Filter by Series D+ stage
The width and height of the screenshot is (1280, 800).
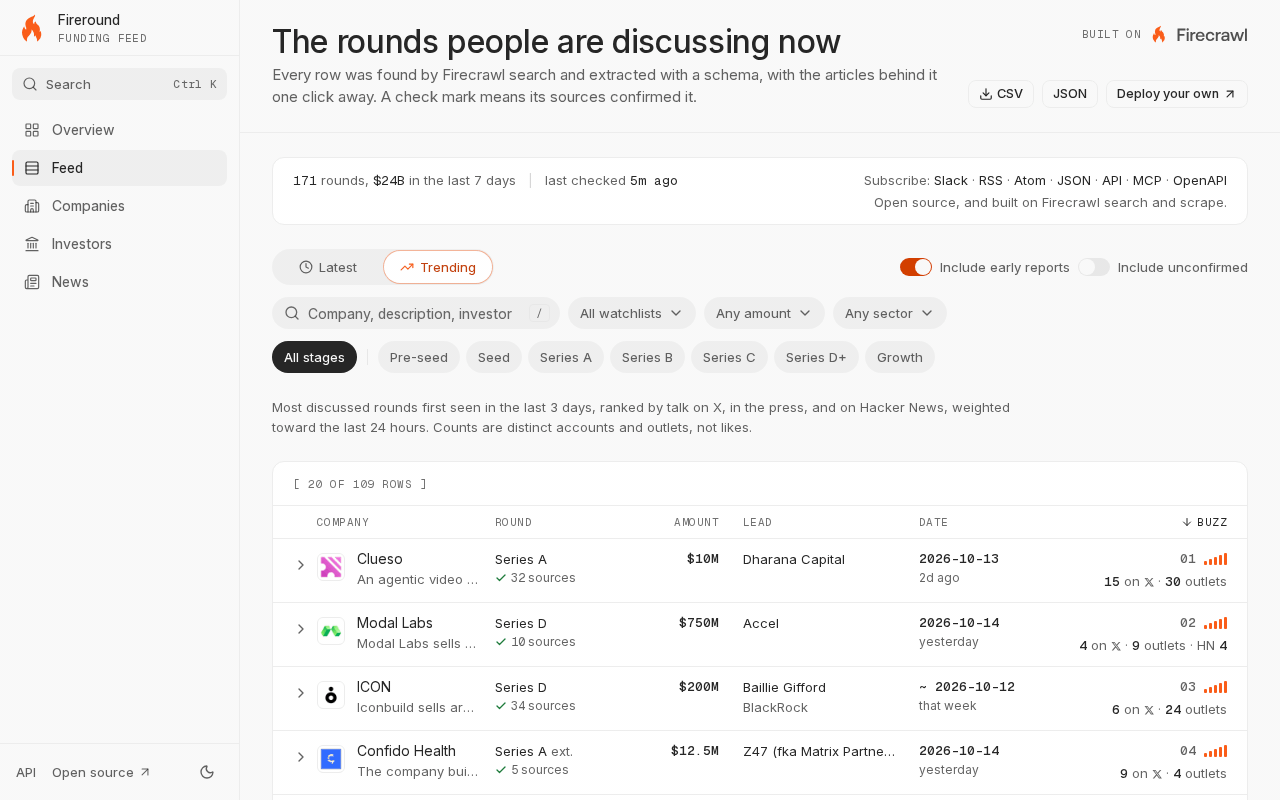point(816,357)
